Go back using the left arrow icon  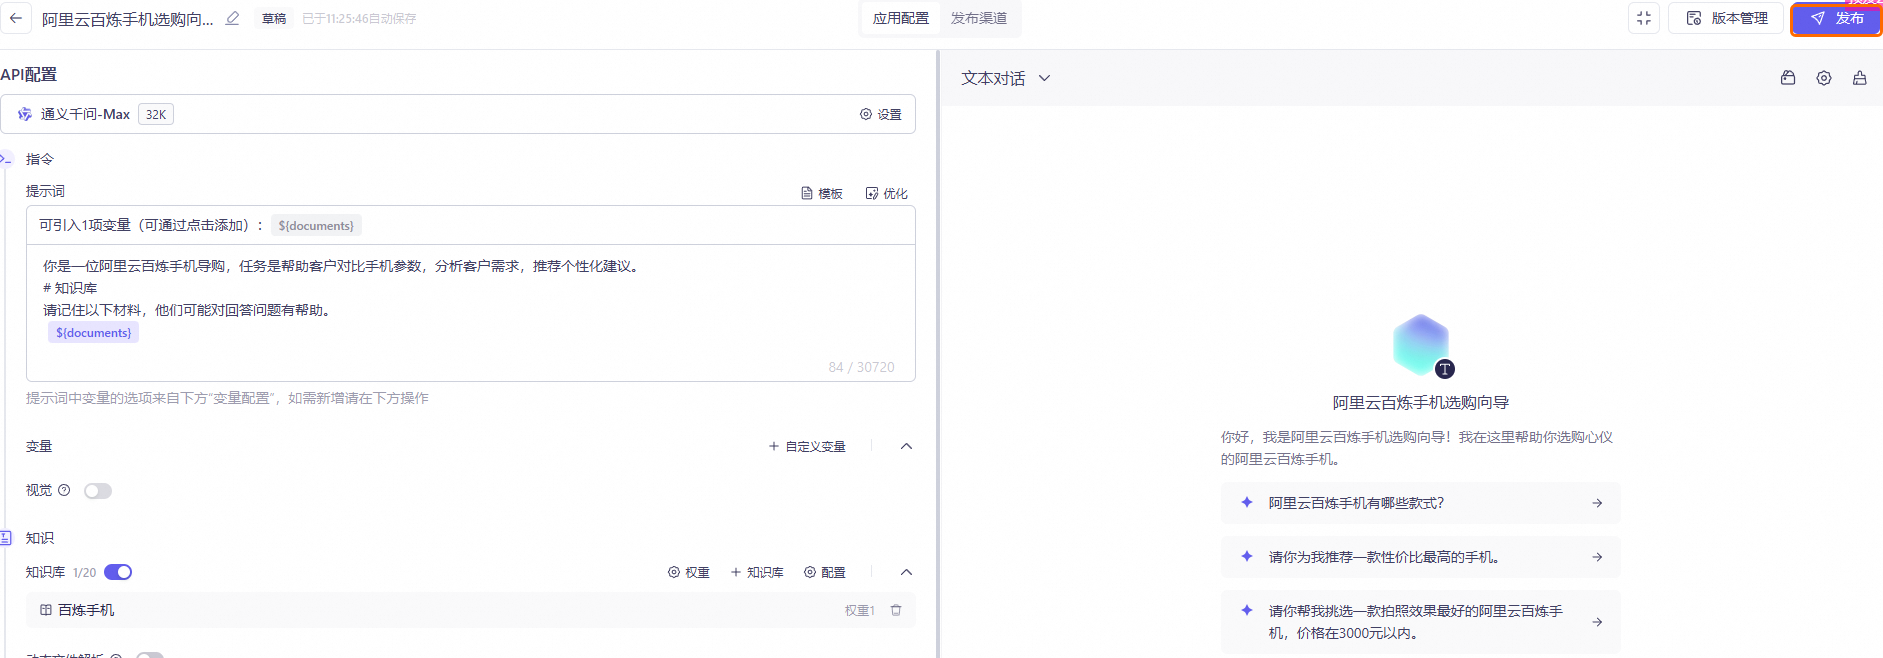click(15, 18)
